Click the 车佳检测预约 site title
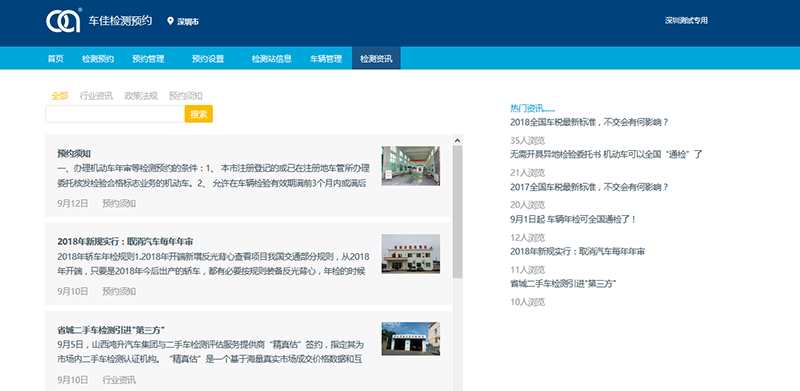The image size is (800, 391). [x=120, y=21]
